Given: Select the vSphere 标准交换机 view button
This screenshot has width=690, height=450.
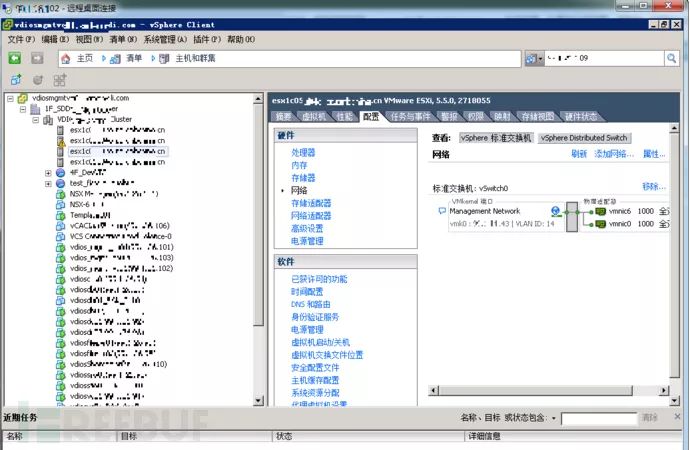Looking at the screenshot, I should click(x=496, y=138).
